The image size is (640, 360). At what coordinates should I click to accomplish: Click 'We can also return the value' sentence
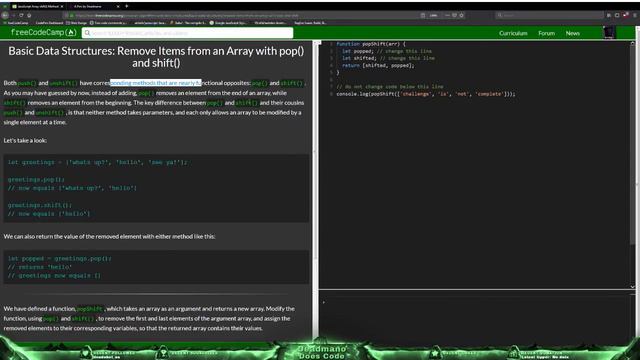click(109, 236)
